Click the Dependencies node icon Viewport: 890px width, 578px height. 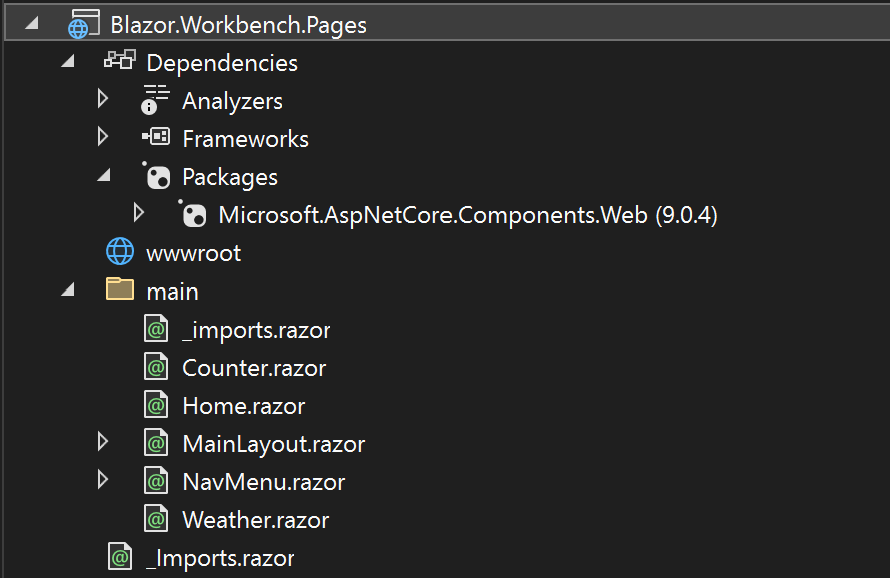tap(119, 60)
